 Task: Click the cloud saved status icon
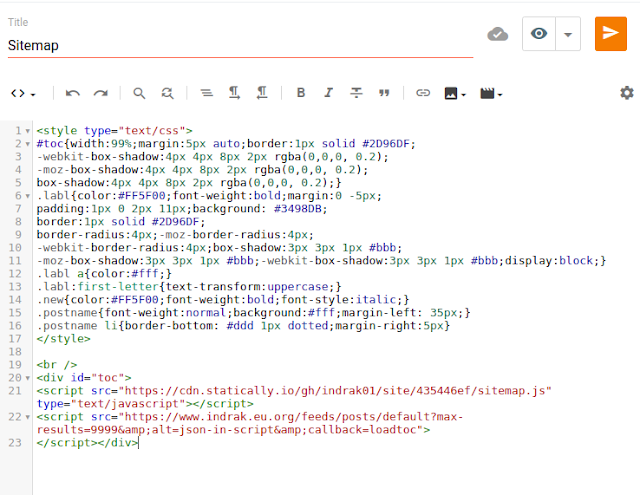pos(498,34)
